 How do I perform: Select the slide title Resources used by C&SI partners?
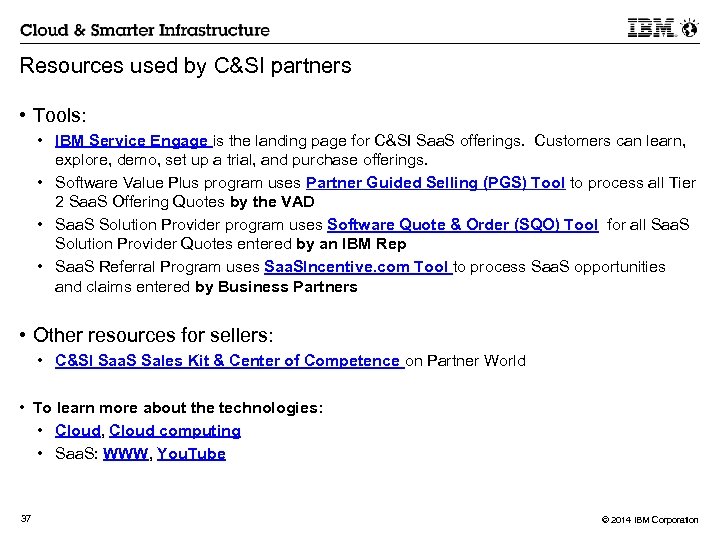(186, 67)
